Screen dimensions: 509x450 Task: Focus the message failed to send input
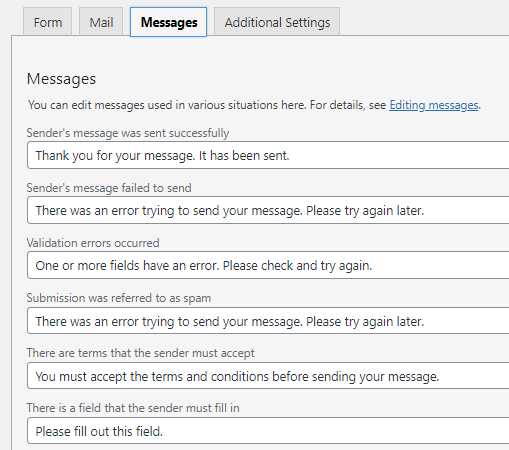pyautogui.click(x=268, y=210)
